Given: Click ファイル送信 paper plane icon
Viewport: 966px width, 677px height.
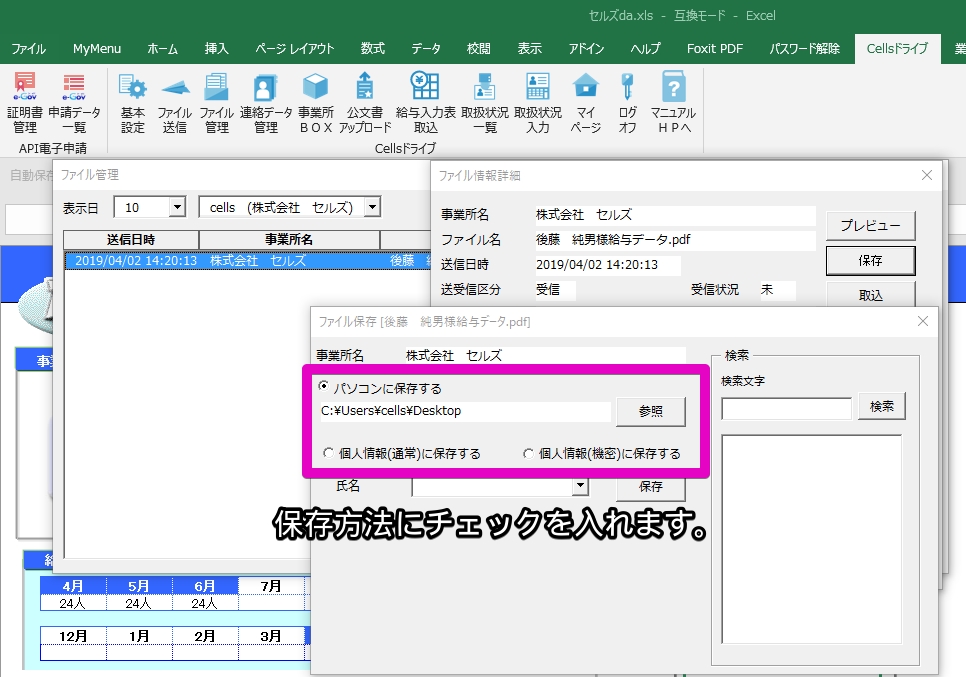Looking at the screenshot, I should 175,102.
